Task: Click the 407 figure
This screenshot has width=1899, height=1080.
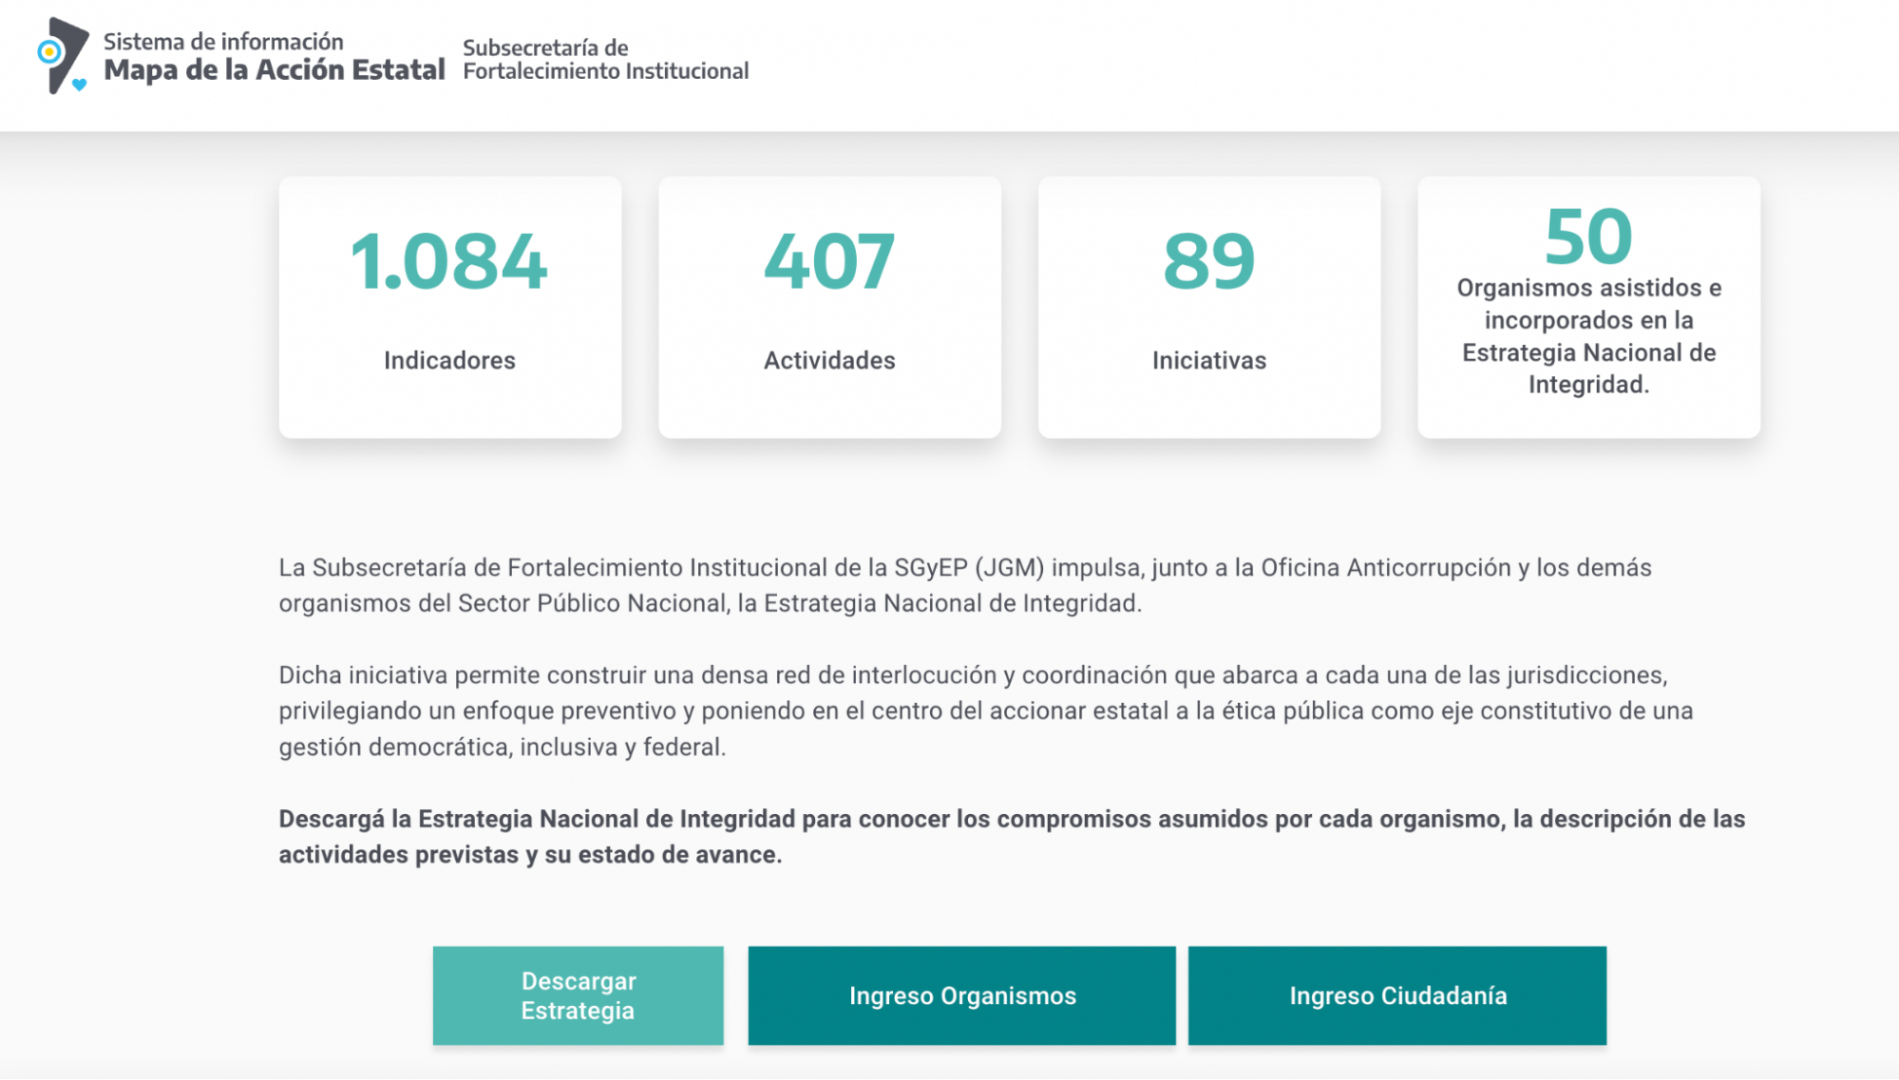Action: pos(829,262)
